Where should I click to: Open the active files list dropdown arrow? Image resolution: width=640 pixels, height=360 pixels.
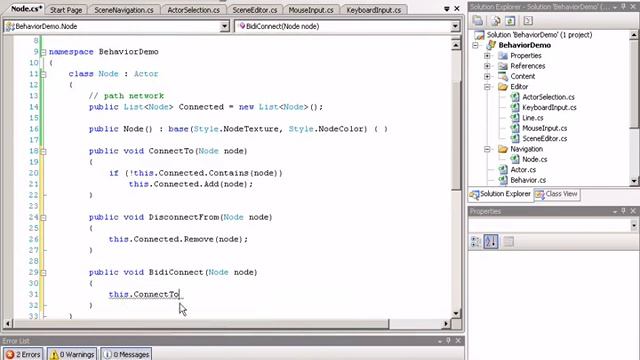tap(447, 9)
